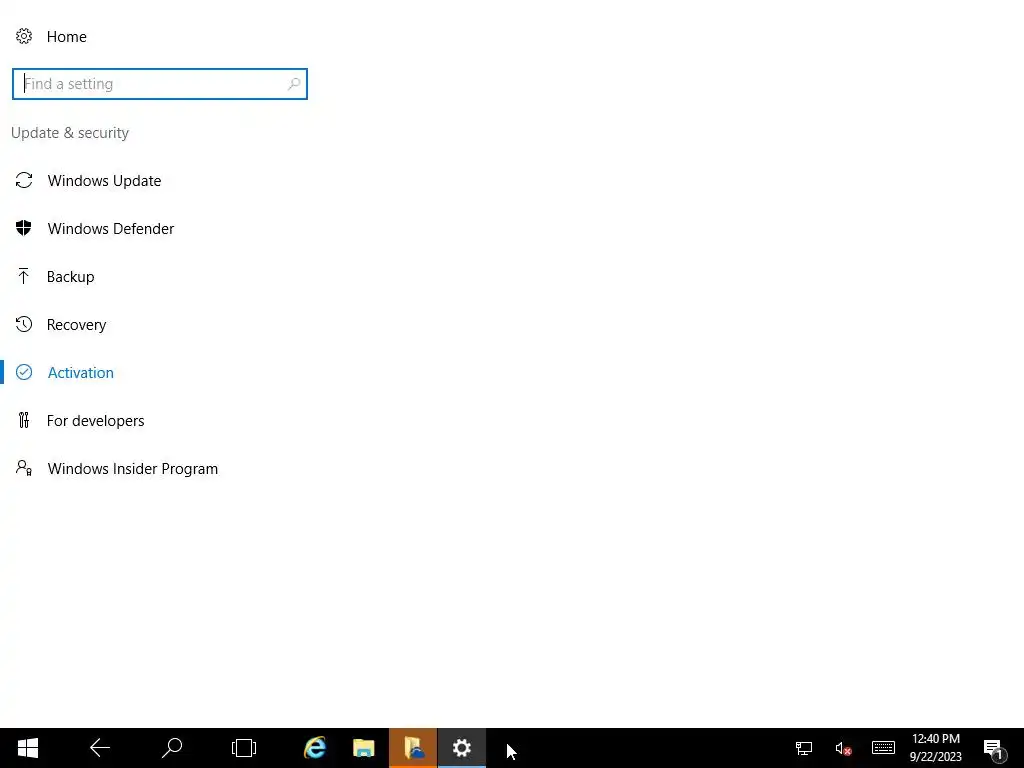Open Windows Insider Program page
Screen dimensions: 1024x768
pyautogui.click(x=133, y=469)
